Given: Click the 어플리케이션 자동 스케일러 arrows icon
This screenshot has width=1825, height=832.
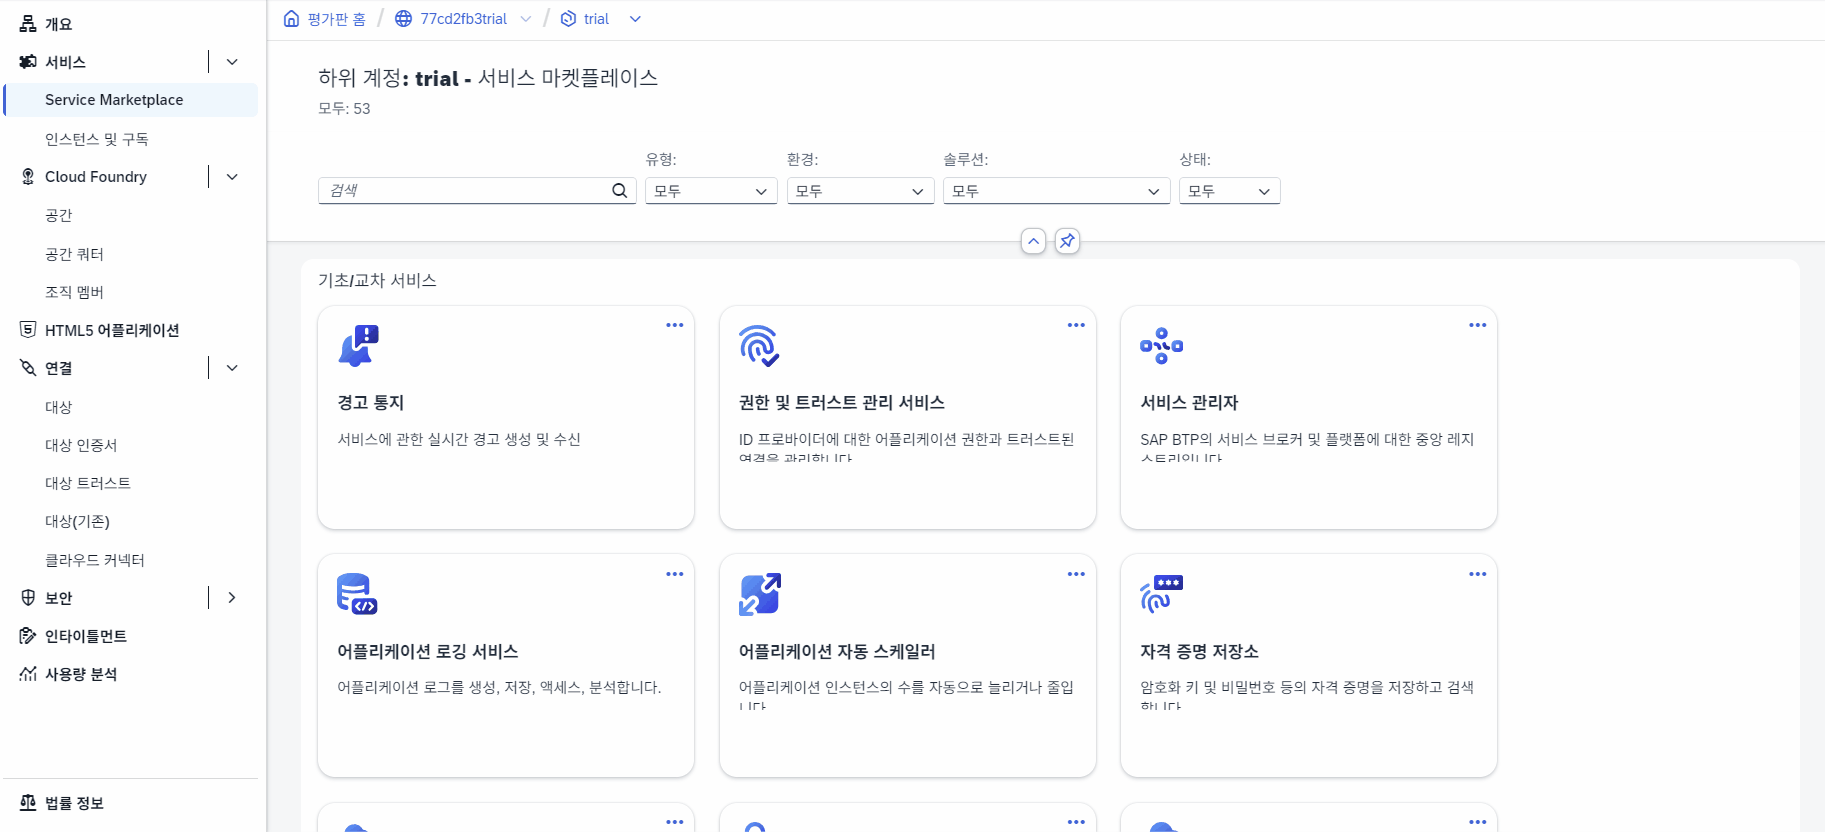Looking at the screenshot, I should point(760,594).
